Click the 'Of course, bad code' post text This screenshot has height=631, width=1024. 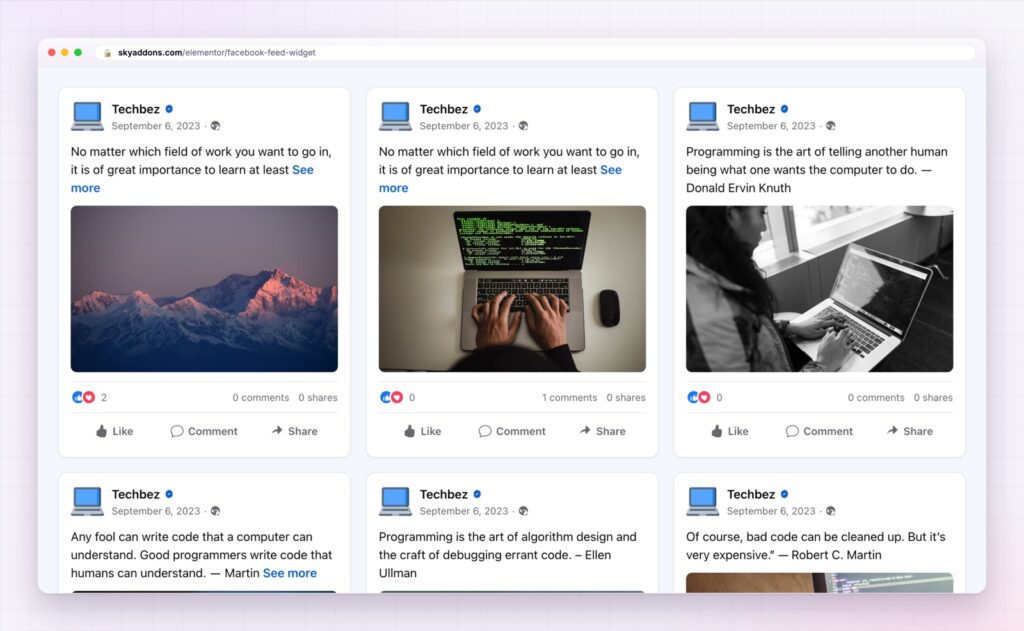pos(816,546)
